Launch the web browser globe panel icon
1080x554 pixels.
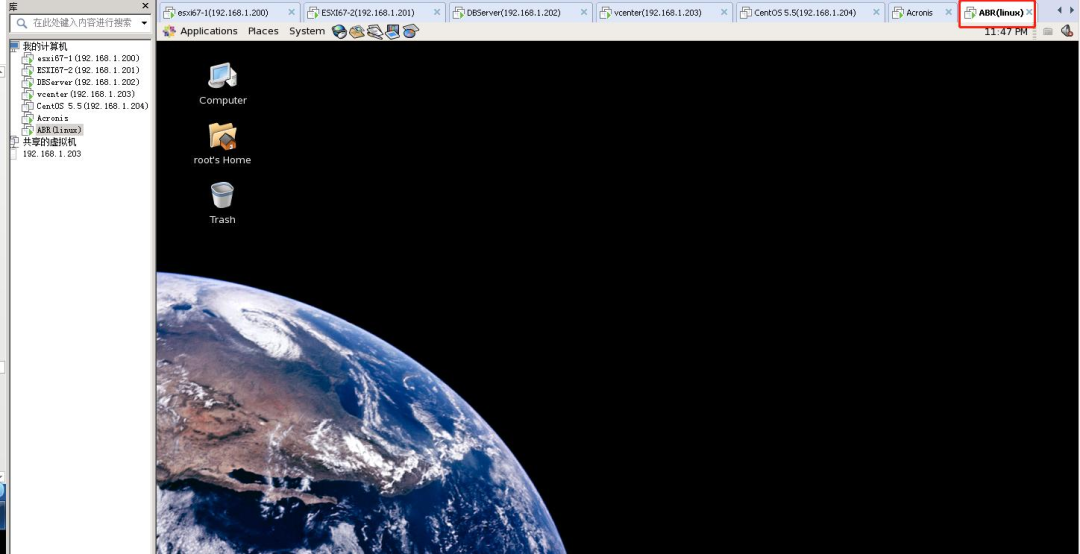click(339, 31)
